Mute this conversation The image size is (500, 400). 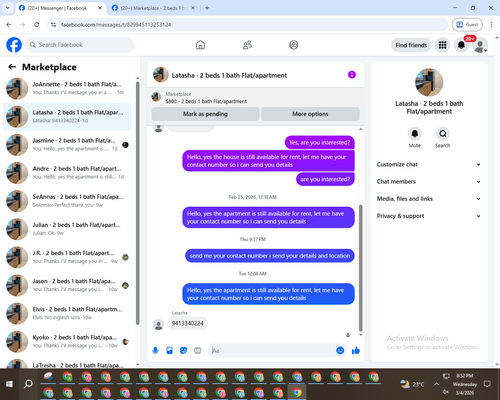(x=415, y=134)
